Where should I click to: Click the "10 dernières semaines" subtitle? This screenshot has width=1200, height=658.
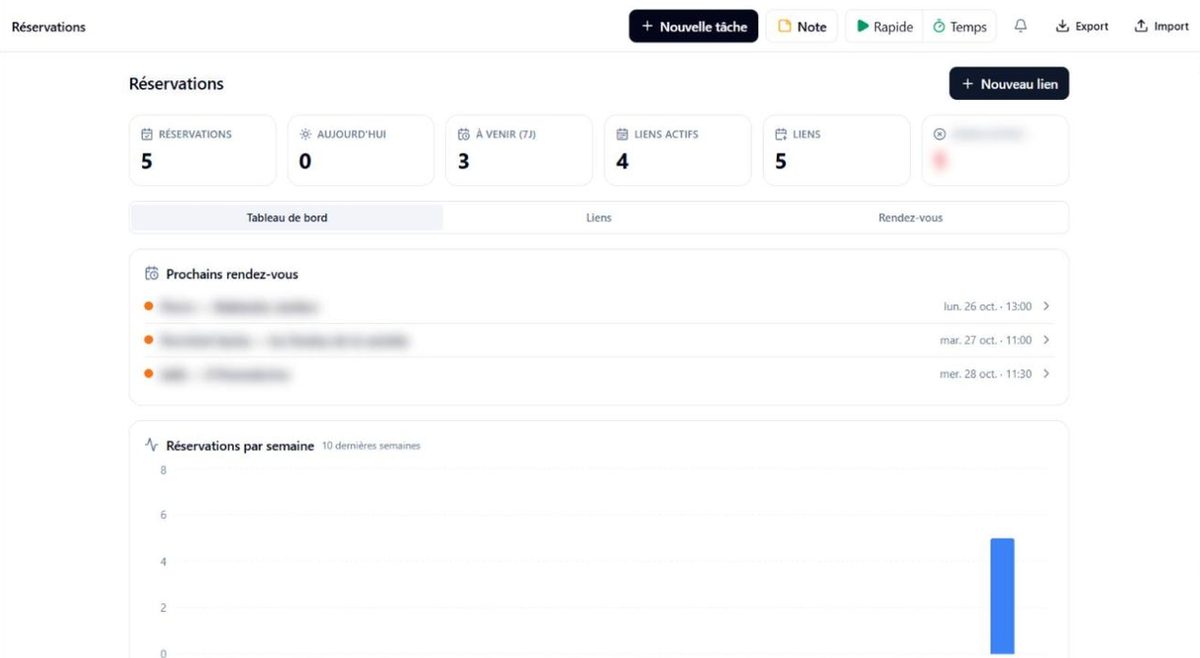[371, 446]
